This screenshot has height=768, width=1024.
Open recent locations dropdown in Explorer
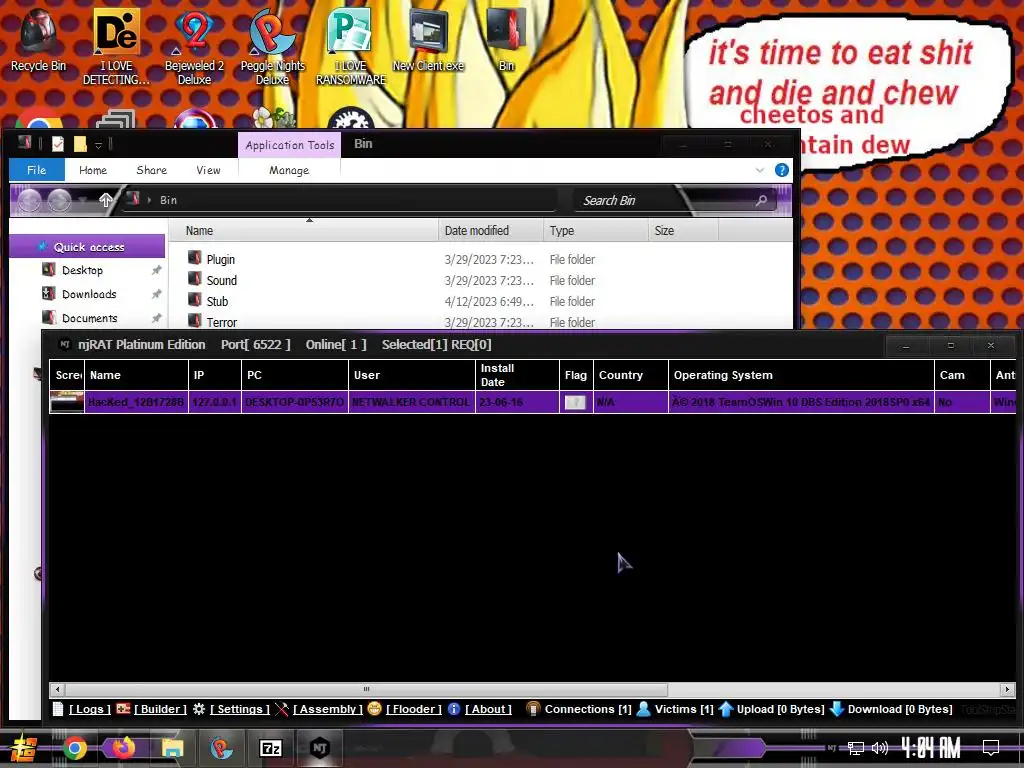coord(83,200)
